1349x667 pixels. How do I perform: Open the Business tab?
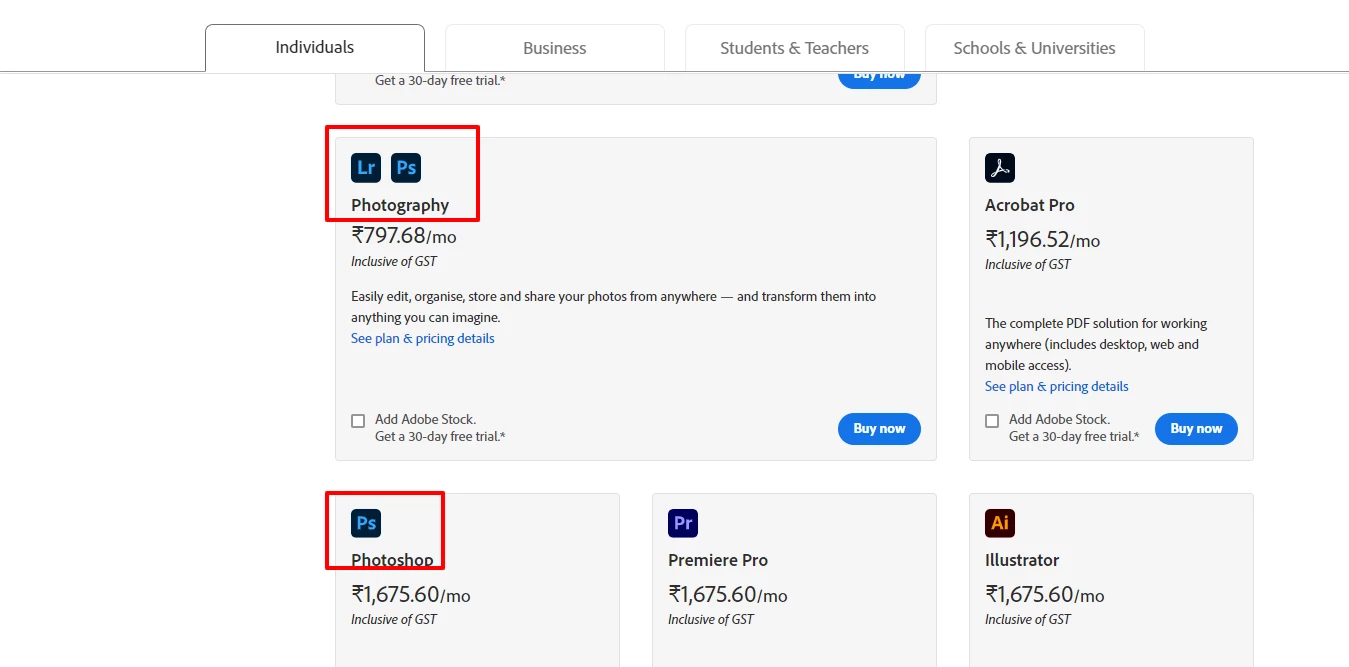[x=555, y=48]
